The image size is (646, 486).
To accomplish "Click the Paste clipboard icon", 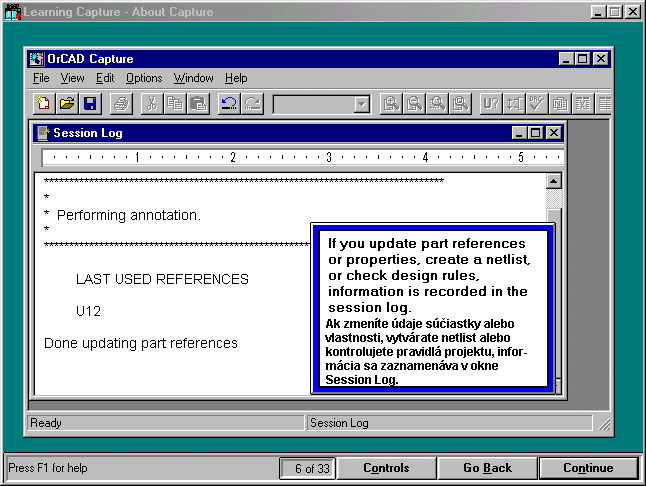I will 198,103.
